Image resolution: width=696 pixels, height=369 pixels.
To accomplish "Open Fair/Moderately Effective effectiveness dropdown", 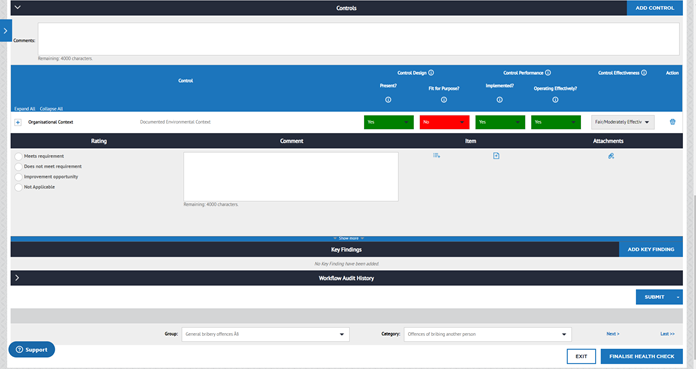I will 623,122.
